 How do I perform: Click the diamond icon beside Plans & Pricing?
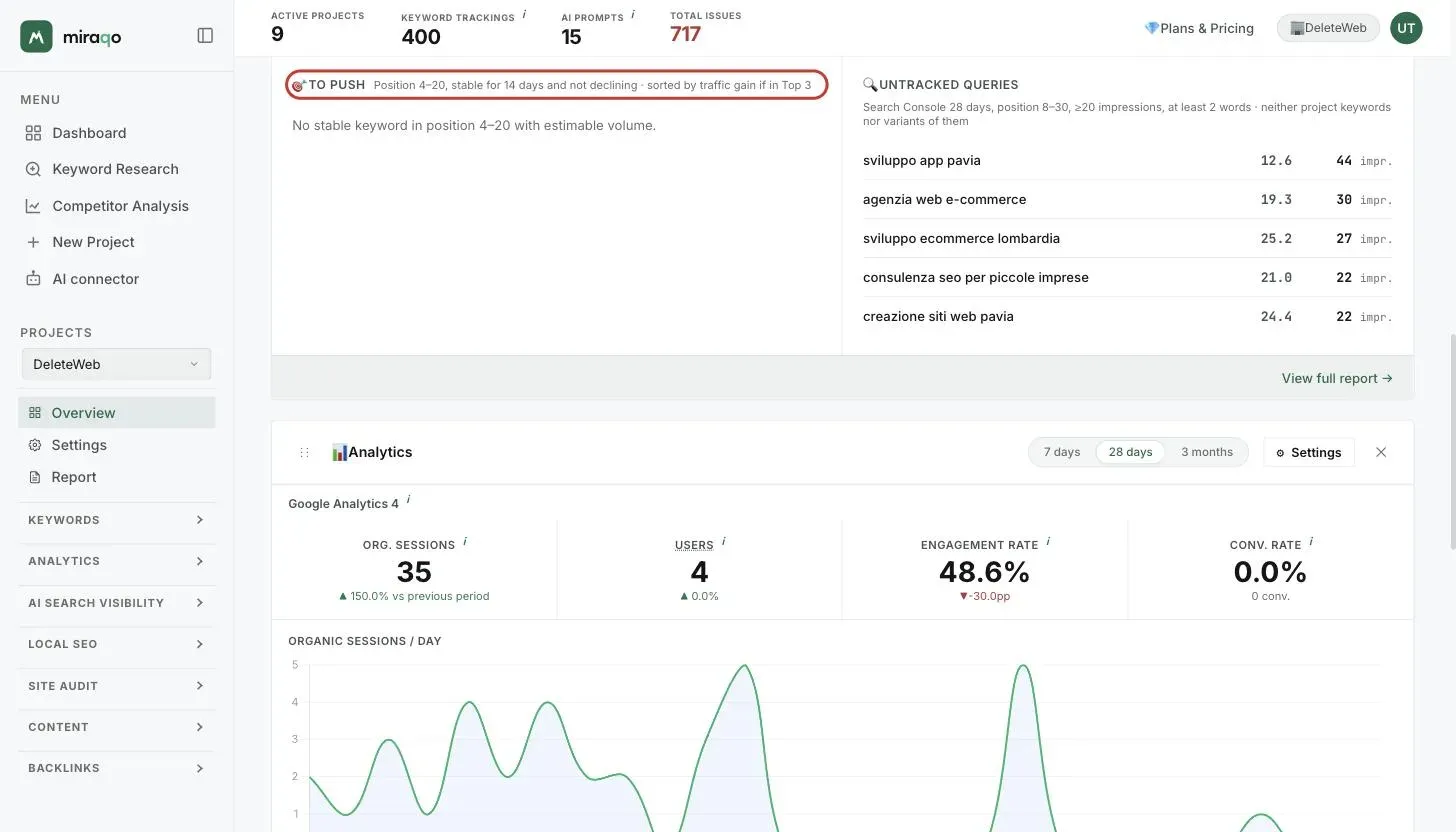point(1151,28)
